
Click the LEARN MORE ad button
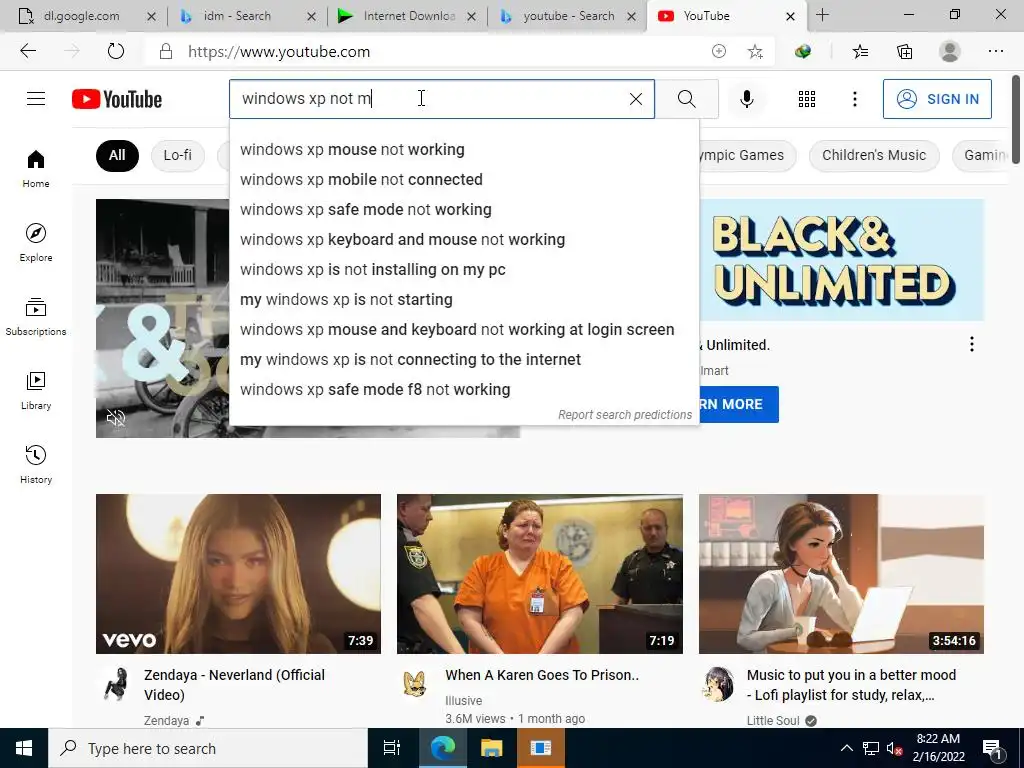tap(739, 404)
